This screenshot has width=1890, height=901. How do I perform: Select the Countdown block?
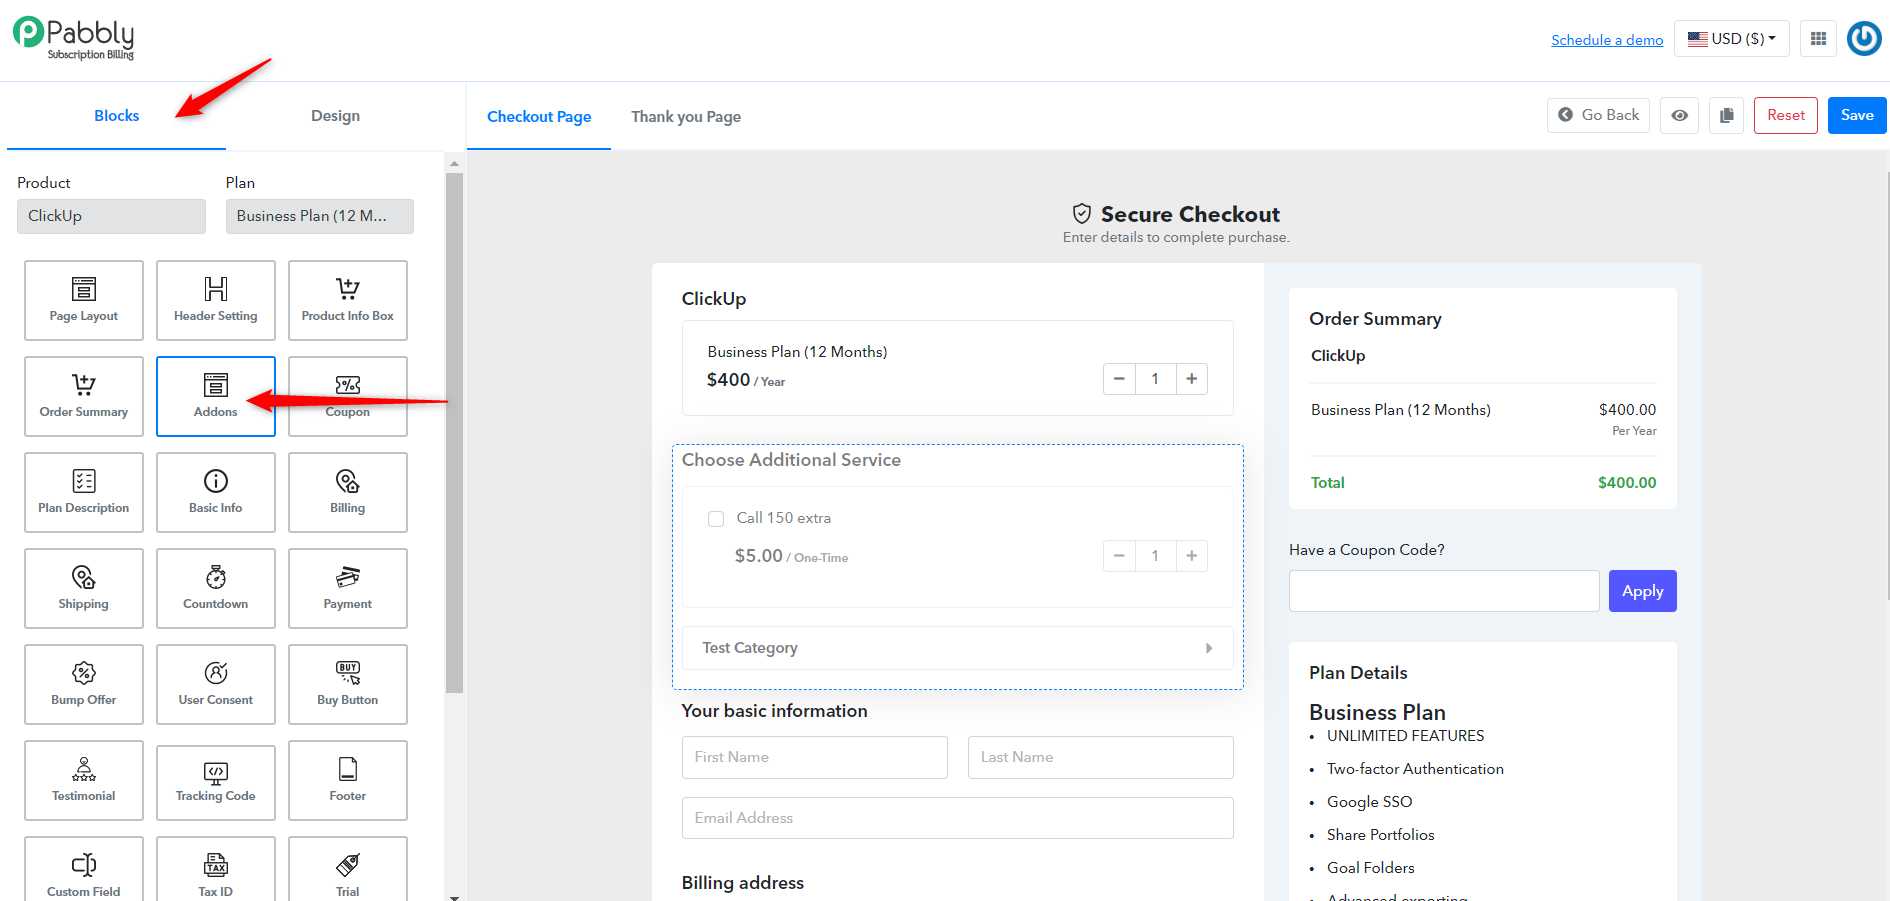click(x=216, y=588)
